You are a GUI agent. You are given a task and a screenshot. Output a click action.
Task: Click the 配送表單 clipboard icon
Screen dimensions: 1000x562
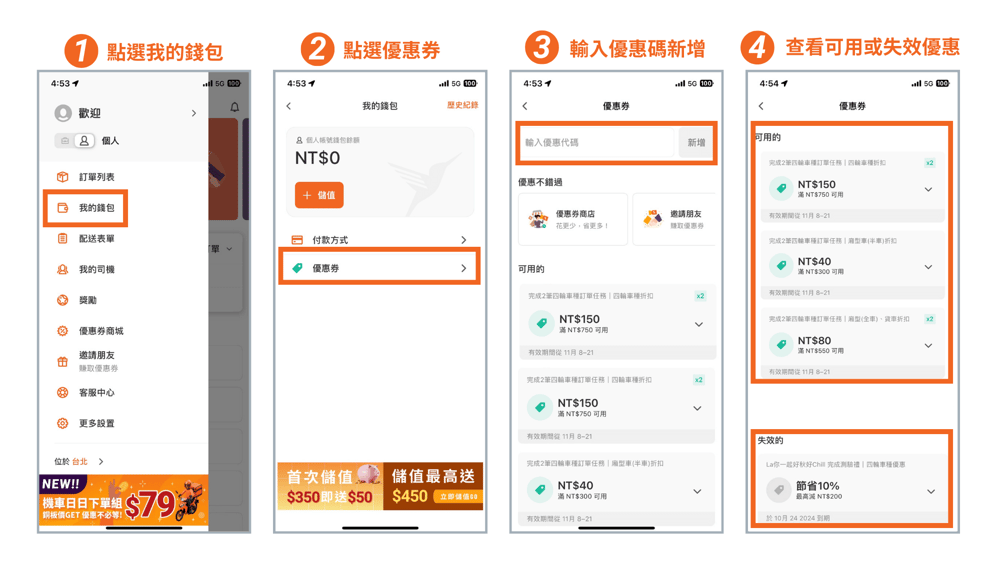coord(62,239)
